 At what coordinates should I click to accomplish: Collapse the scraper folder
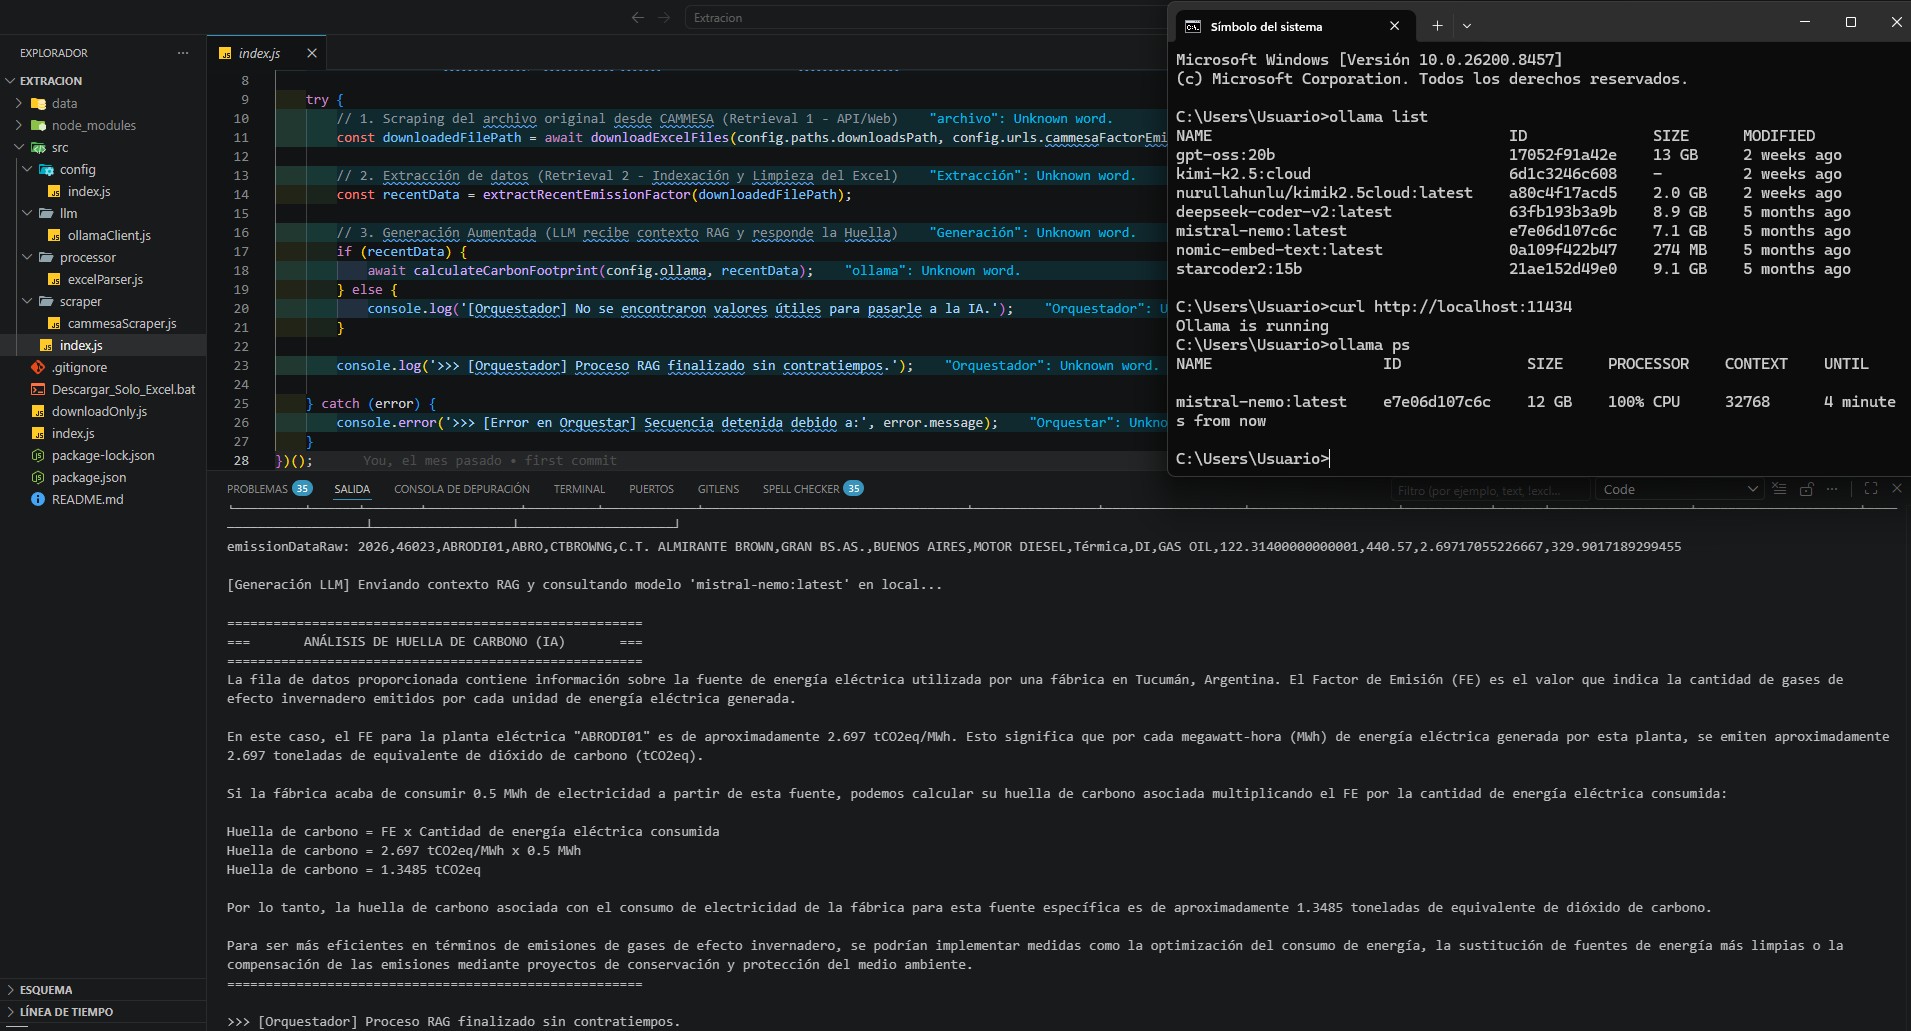click(x=27, y=301)
